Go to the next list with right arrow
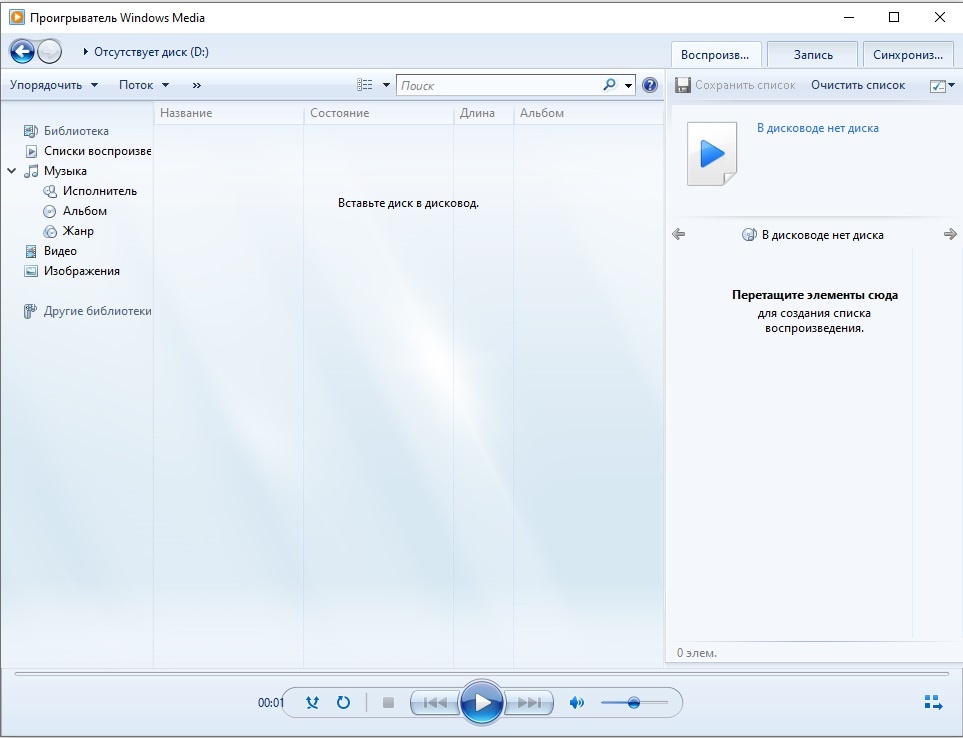Viewport: 963px width, 738px height. (x=950, y=234)
